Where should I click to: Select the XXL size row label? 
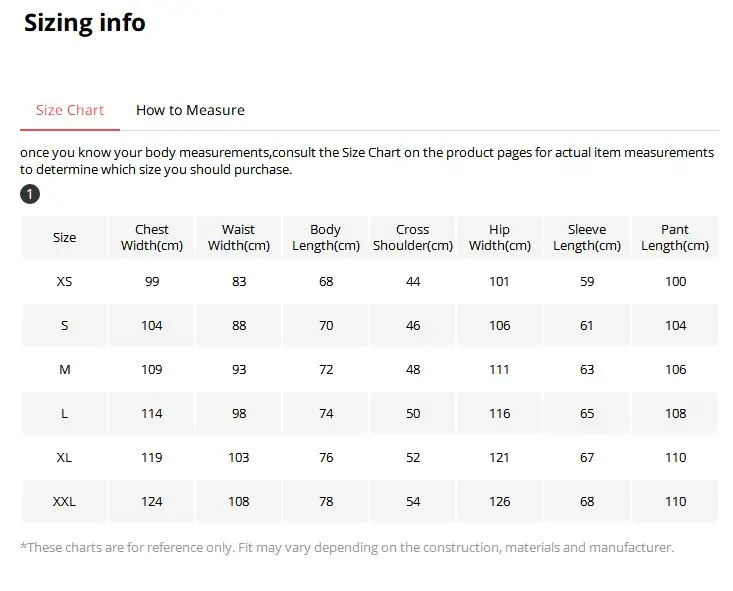pos(65,502)
